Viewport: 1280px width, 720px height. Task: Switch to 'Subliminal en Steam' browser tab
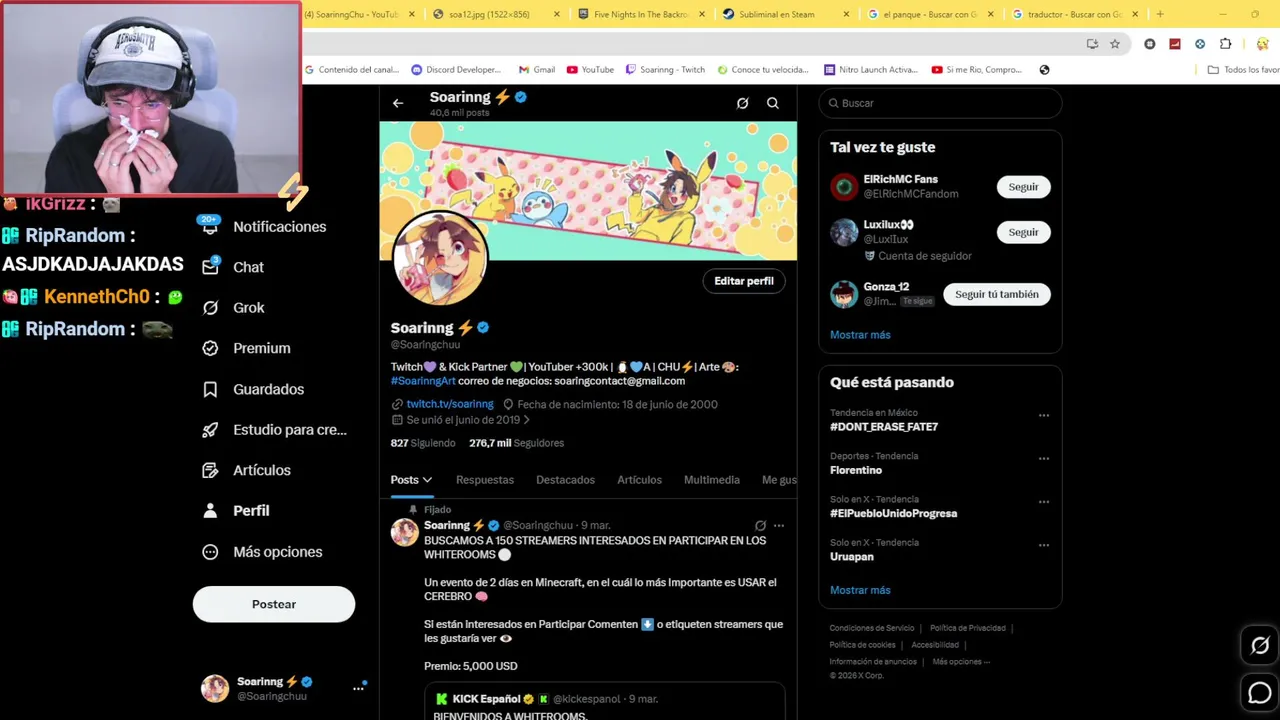785,14
